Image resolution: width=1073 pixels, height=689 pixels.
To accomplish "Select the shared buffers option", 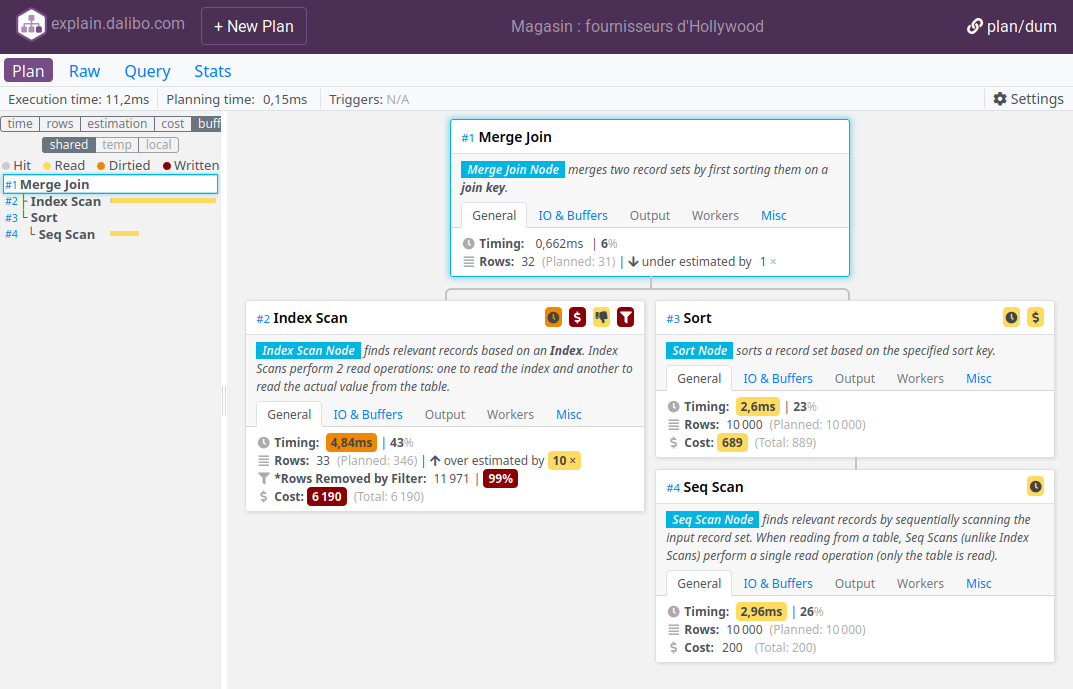I will (68, 145).
